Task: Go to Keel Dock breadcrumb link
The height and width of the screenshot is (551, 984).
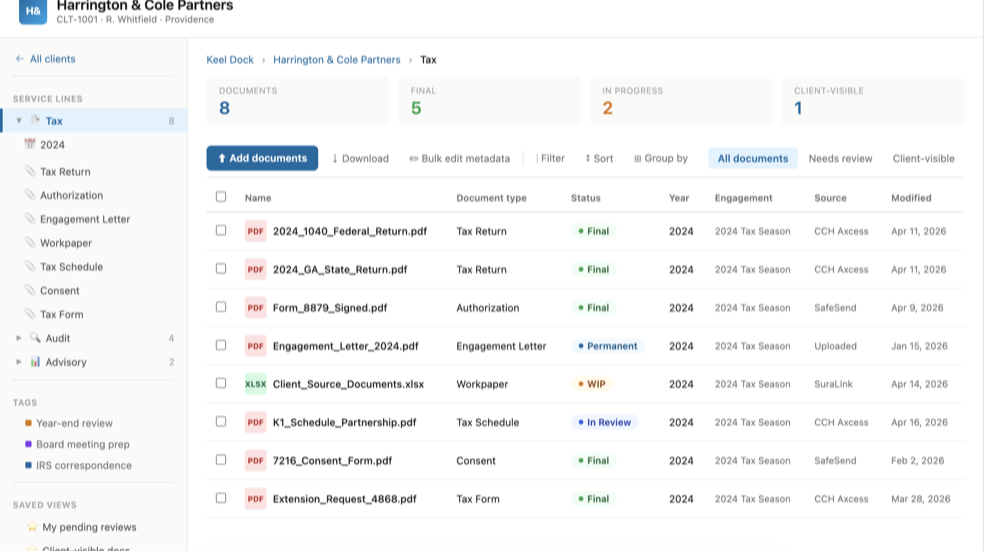Action: [230, 60]
